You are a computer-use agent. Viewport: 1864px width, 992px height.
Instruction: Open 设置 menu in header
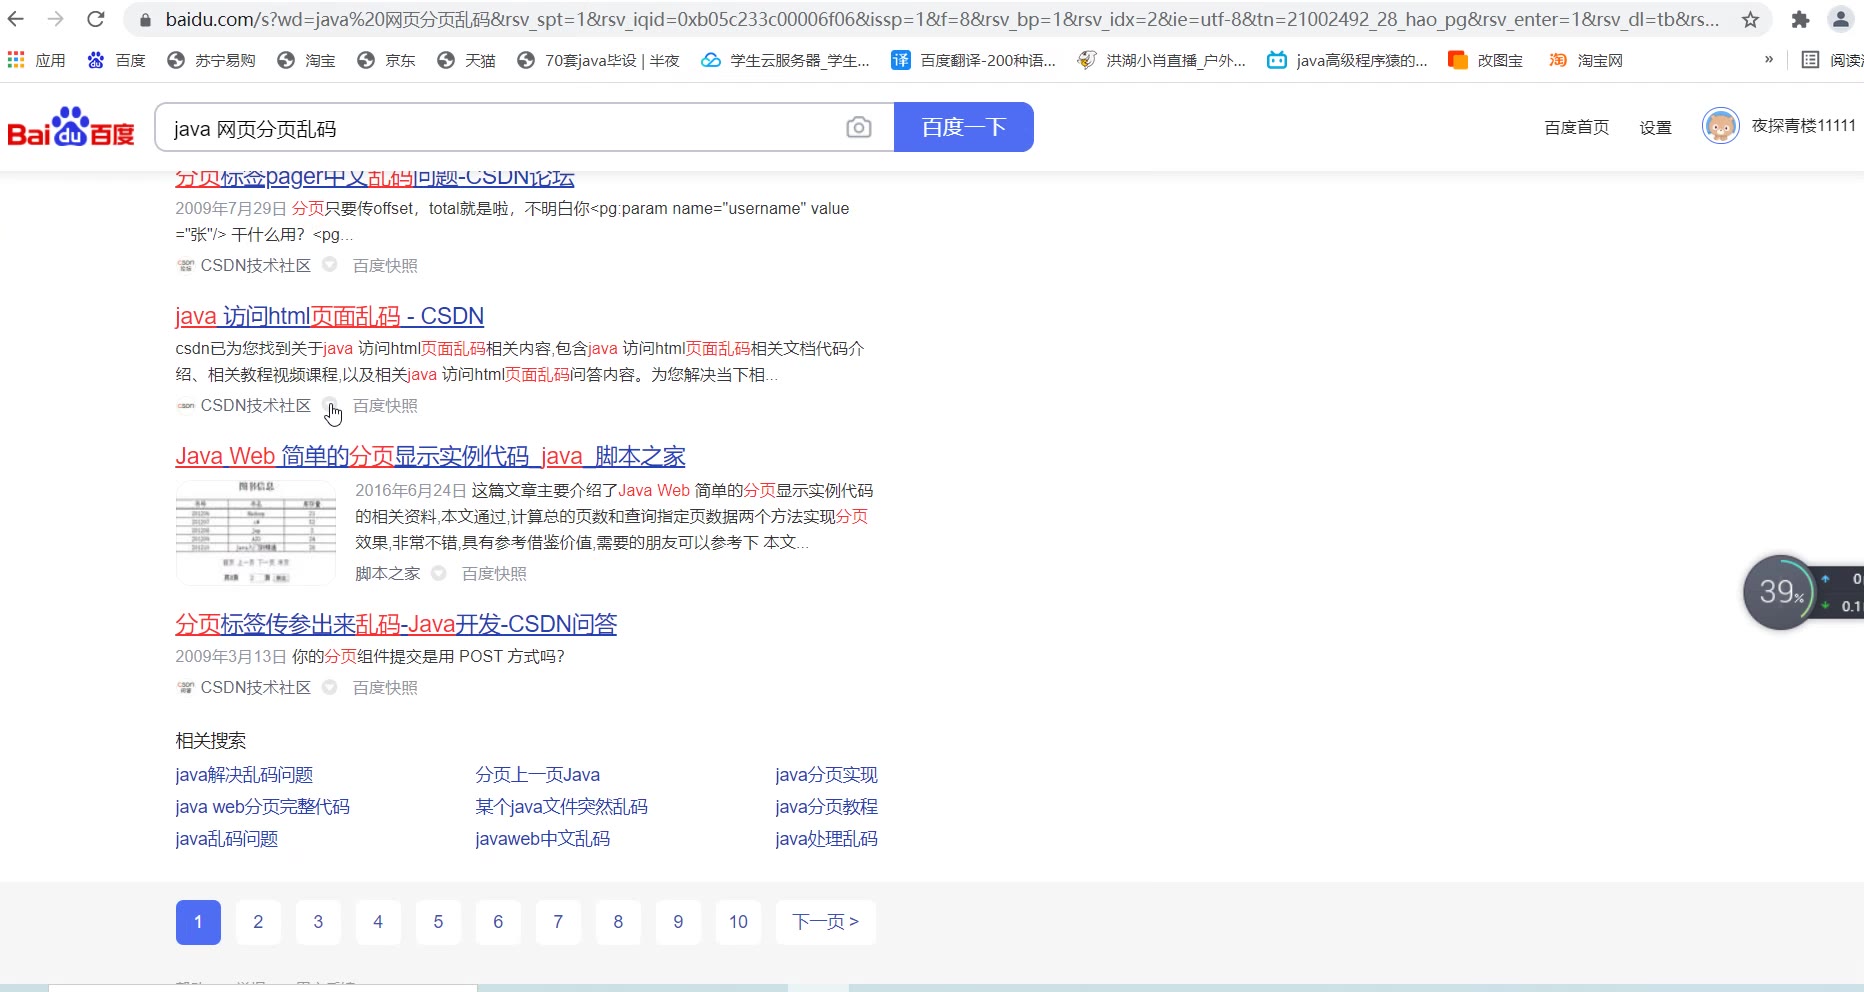click(1655, 127)
